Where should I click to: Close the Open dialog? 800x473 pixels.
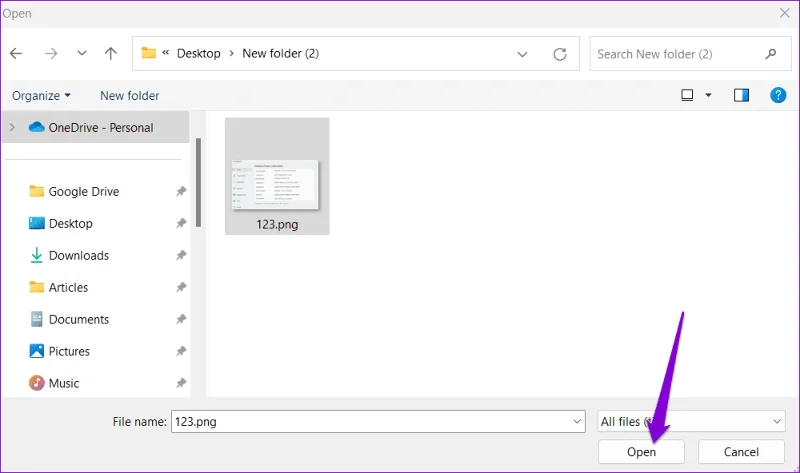point(785,13)
